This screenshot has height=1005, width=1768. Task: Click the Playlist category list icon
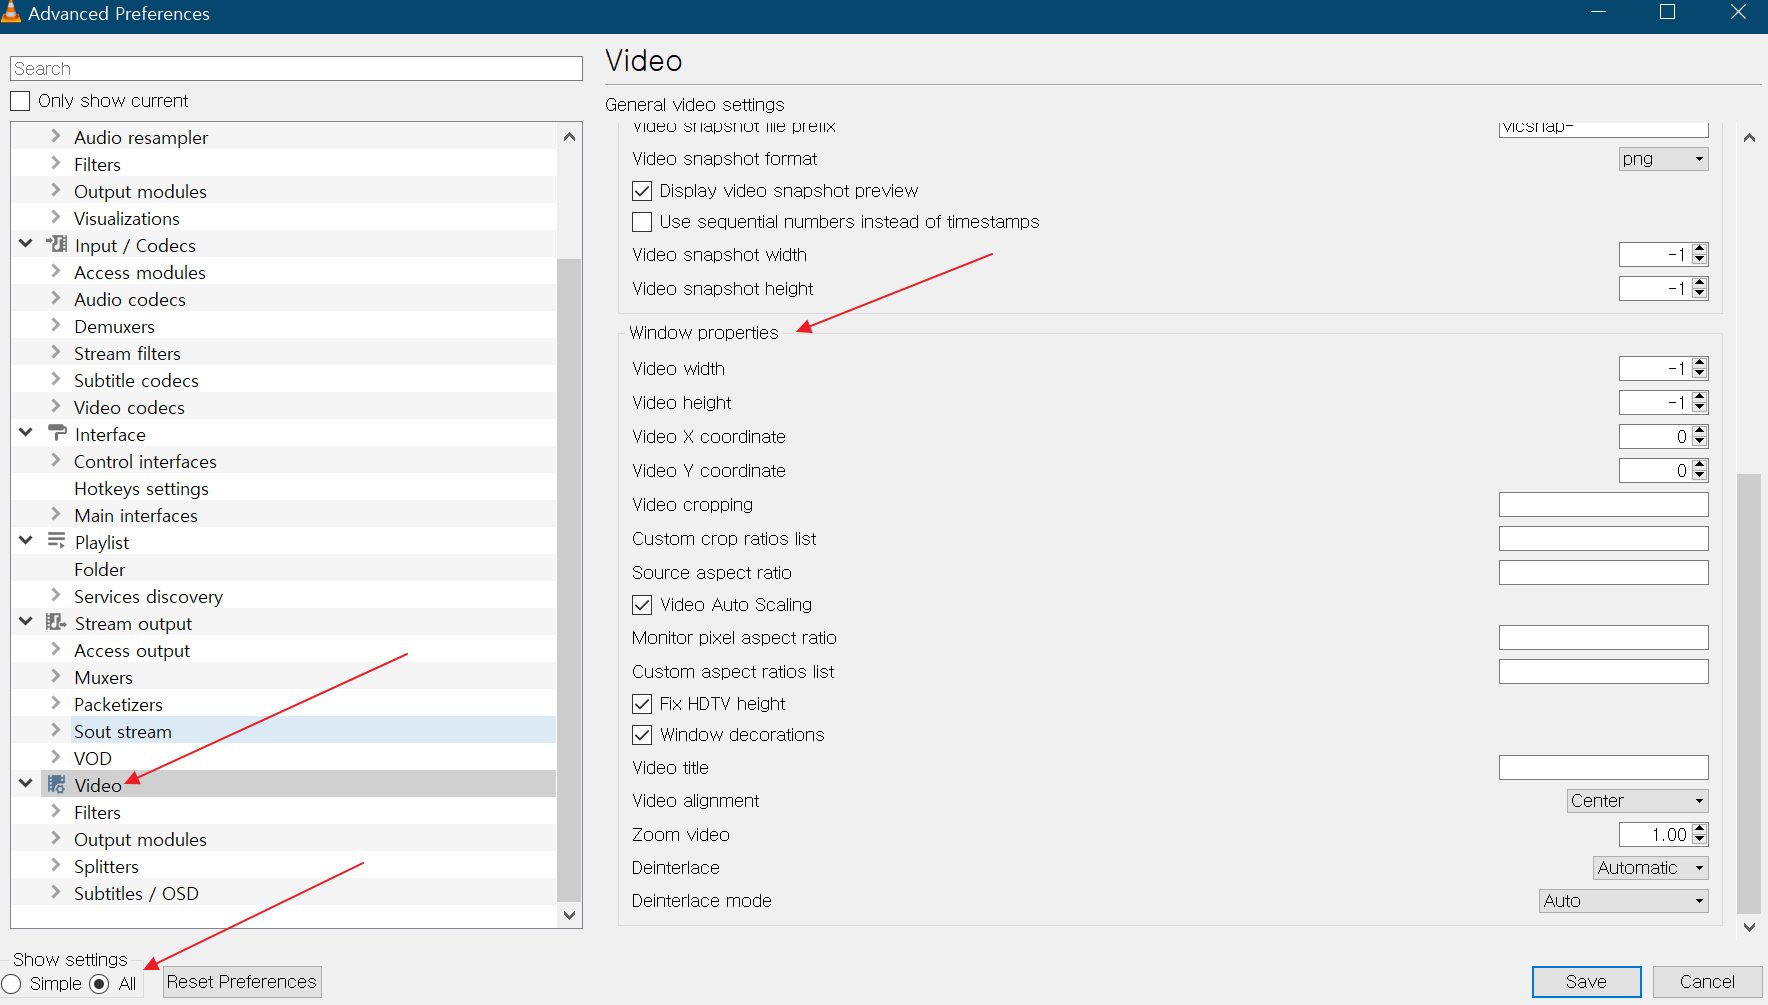57,542
